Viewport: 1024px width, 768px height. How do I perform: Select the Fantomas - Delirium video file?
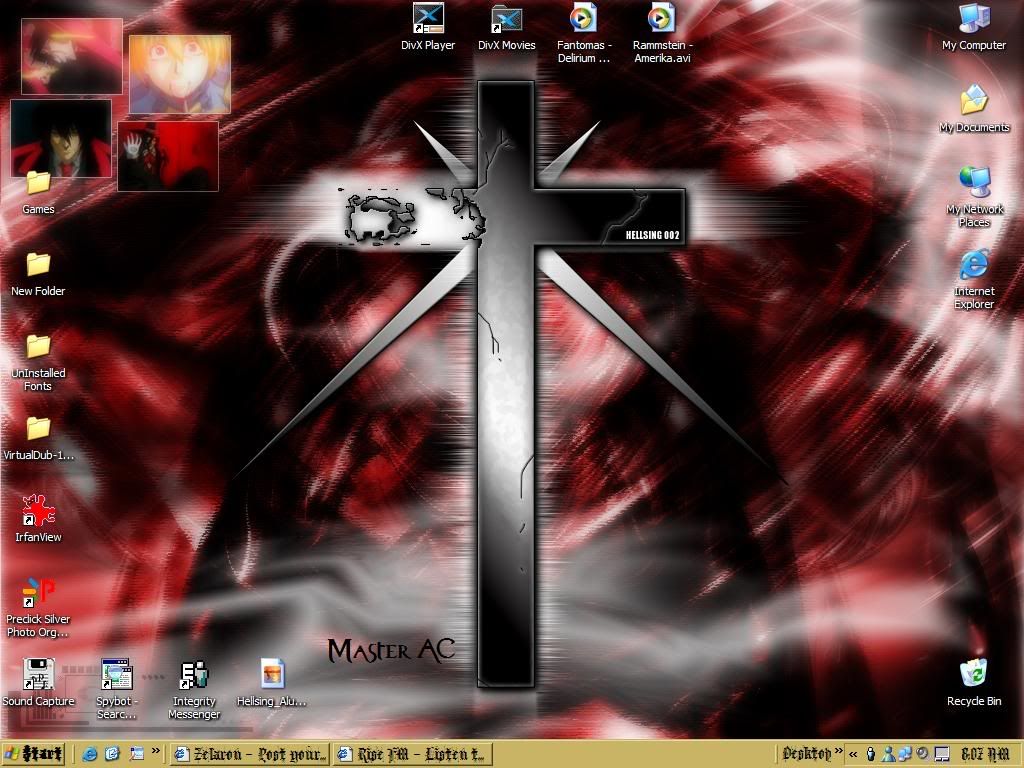[x=584, y=33]
